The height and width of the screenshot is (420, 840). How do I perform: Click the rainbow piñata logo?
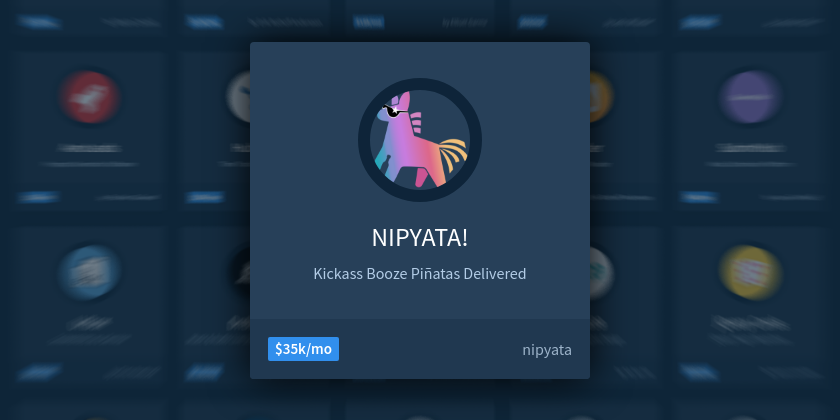click(x=420, y=140)
